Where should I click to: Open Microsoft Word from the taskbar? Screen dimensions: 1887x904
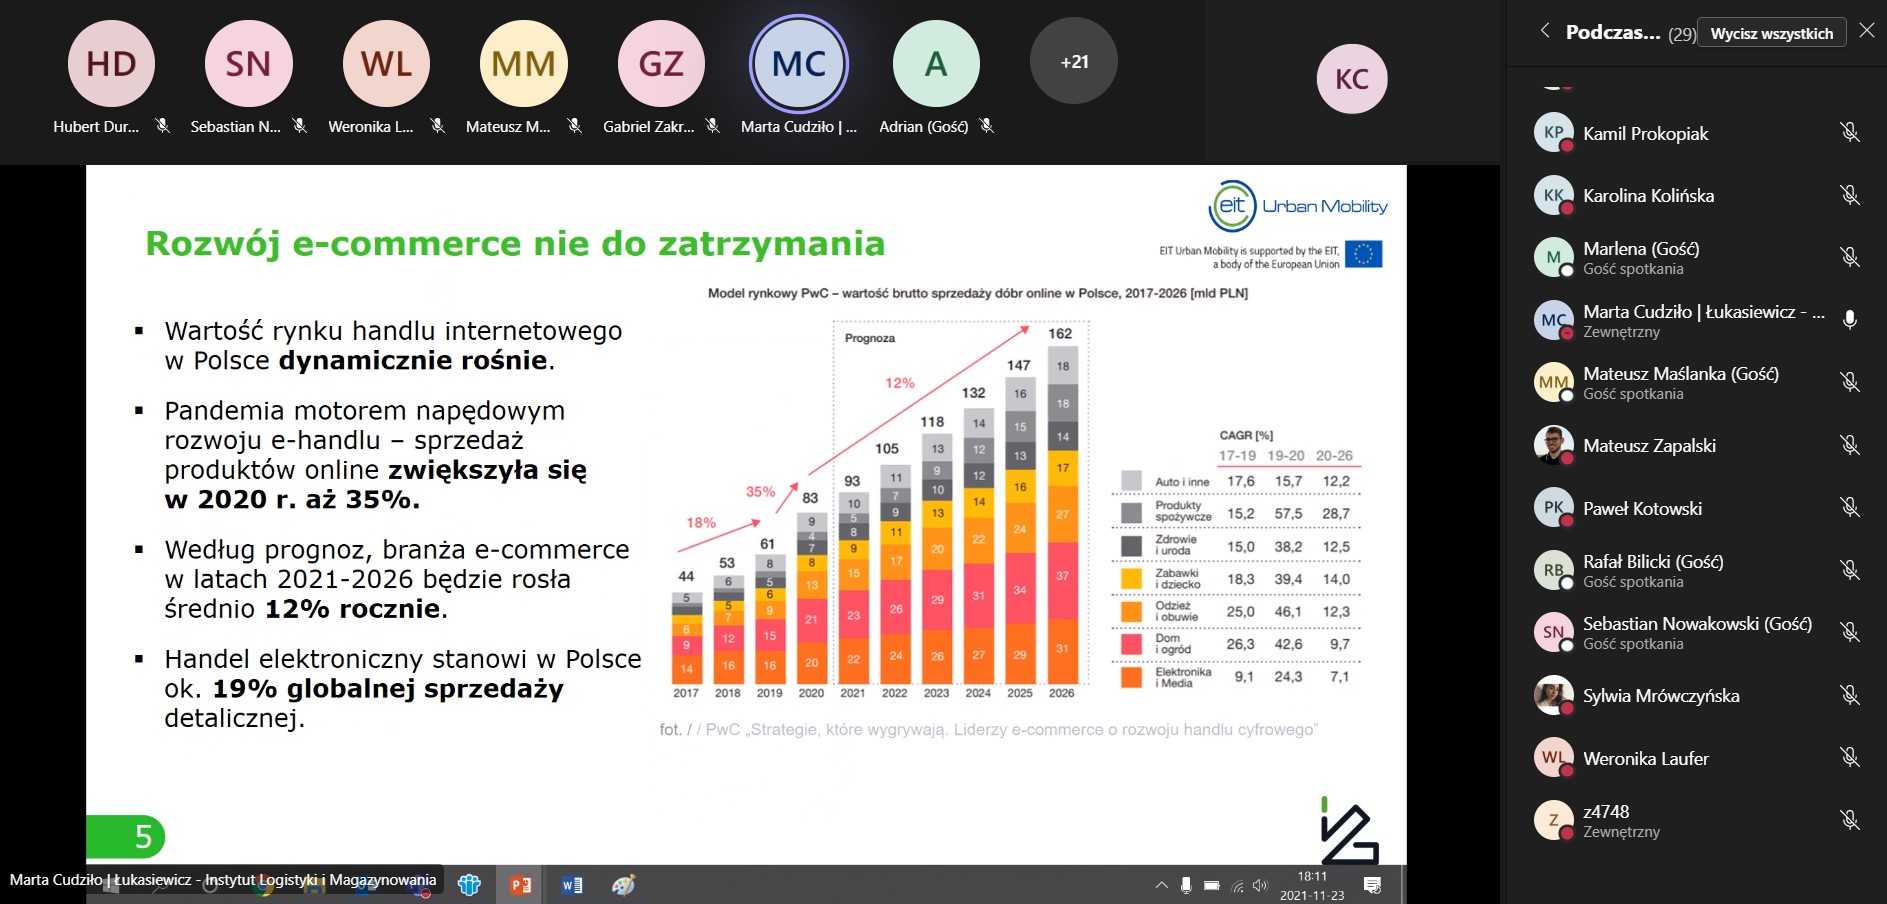(571, 885)
